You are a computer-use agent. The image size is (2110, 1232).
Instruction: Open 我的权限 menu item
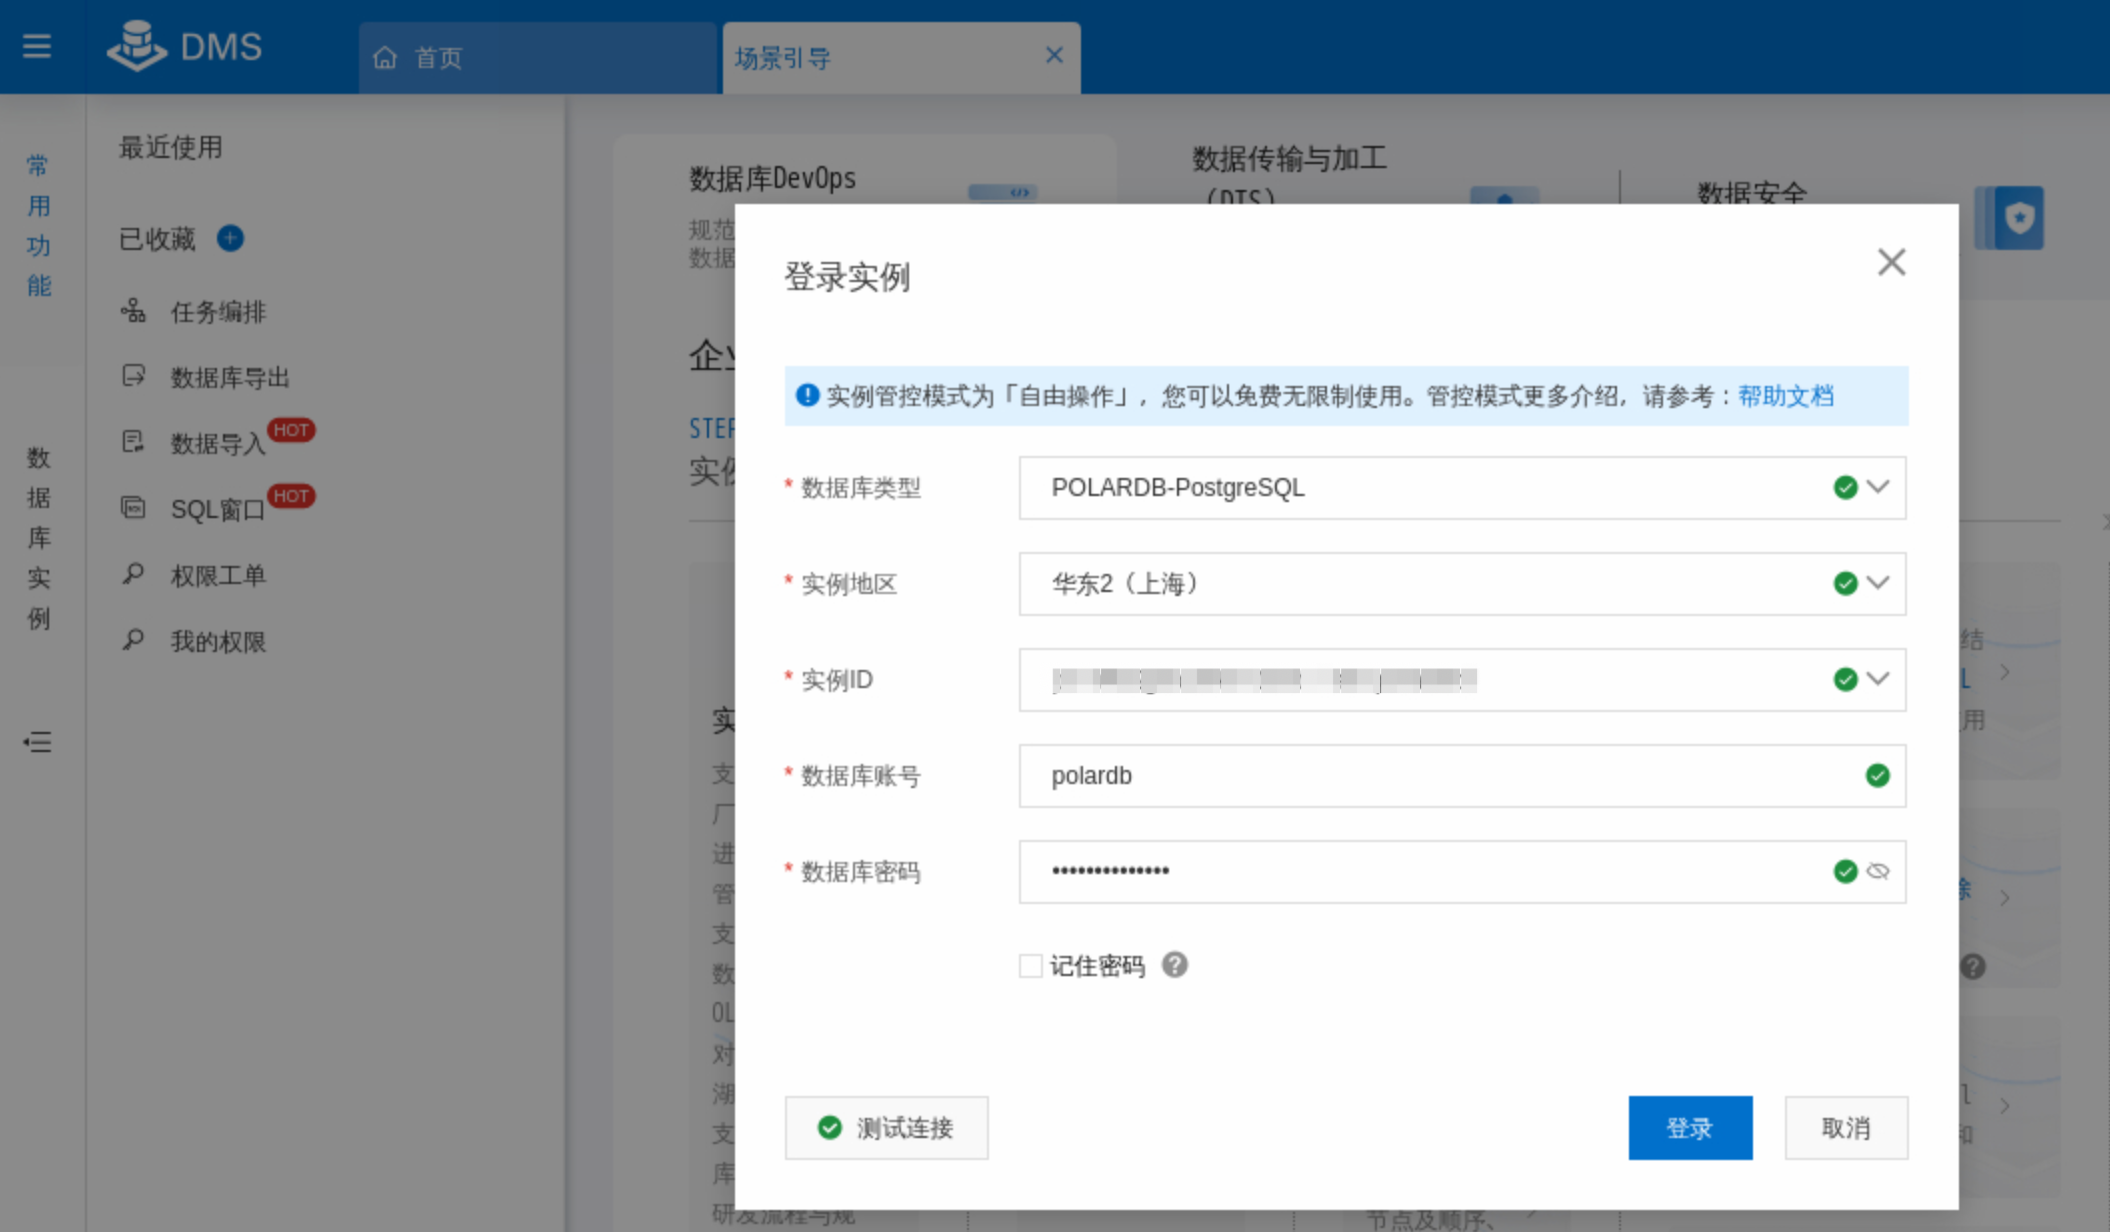pyautogui.click(x=218, y=642)
